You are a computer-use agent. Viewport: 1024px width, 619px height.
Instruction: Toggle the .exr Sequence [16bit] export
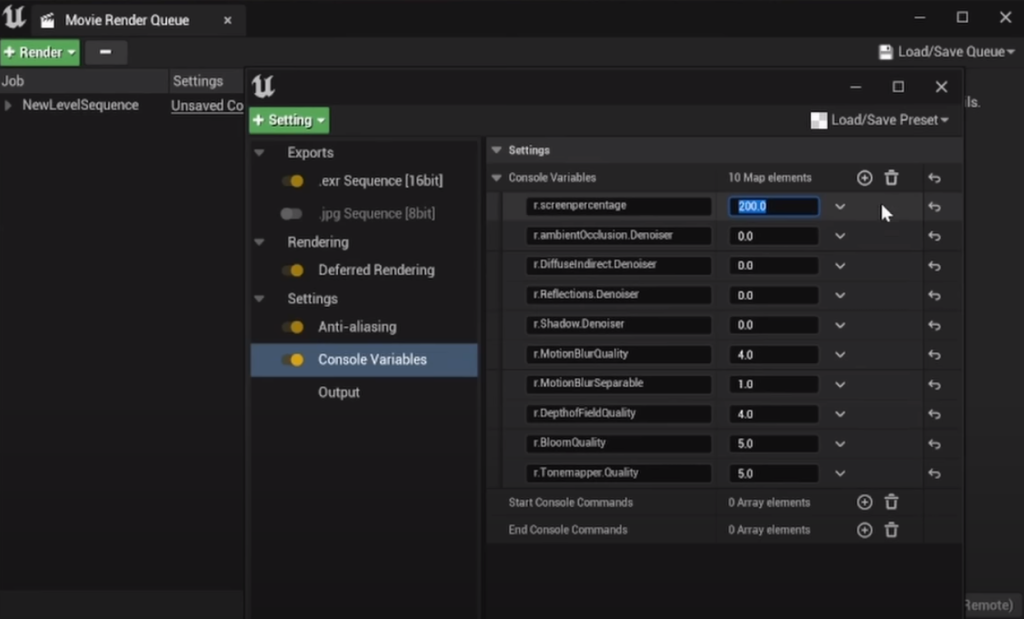[293, 181]
